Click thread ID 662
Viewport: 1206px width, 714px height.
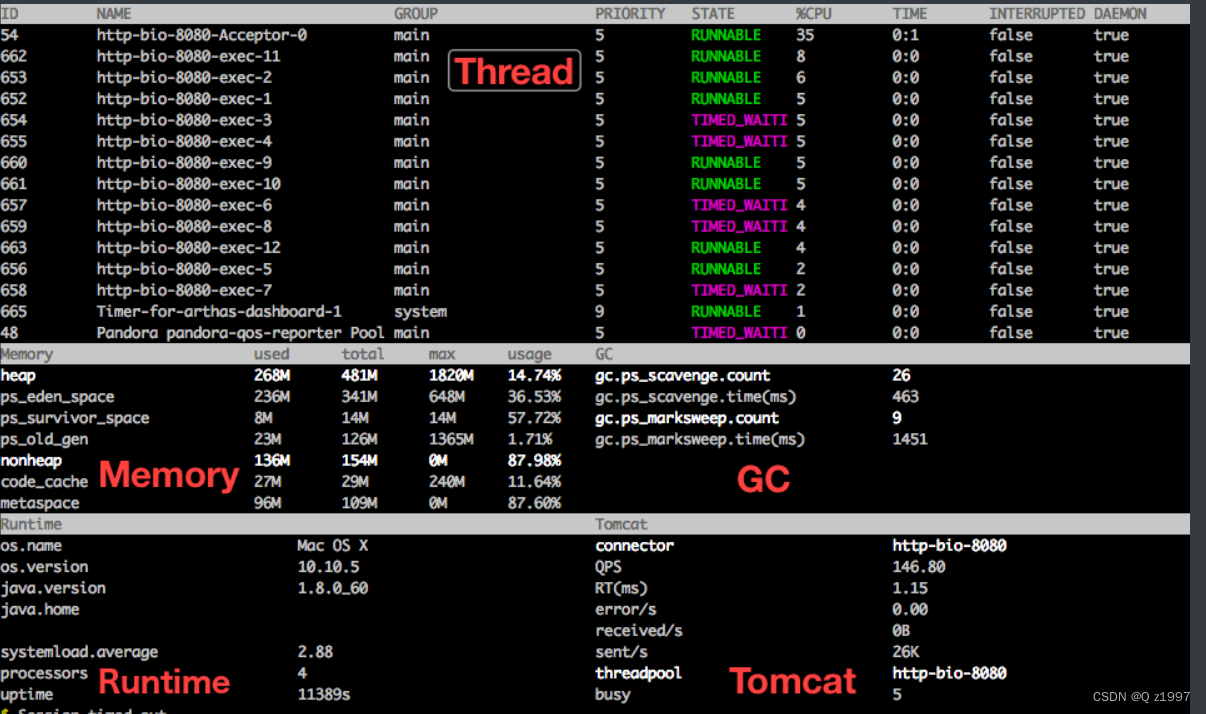tap(14, 56)
